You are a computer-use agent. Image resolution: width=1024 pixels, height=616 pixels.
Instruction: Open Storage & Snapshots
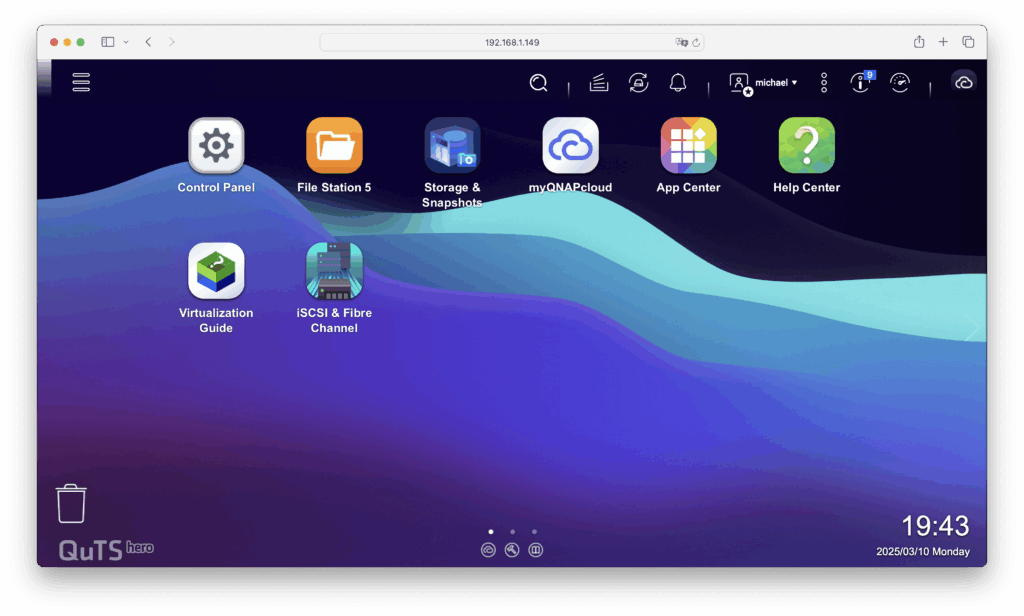tap(452, 146)
